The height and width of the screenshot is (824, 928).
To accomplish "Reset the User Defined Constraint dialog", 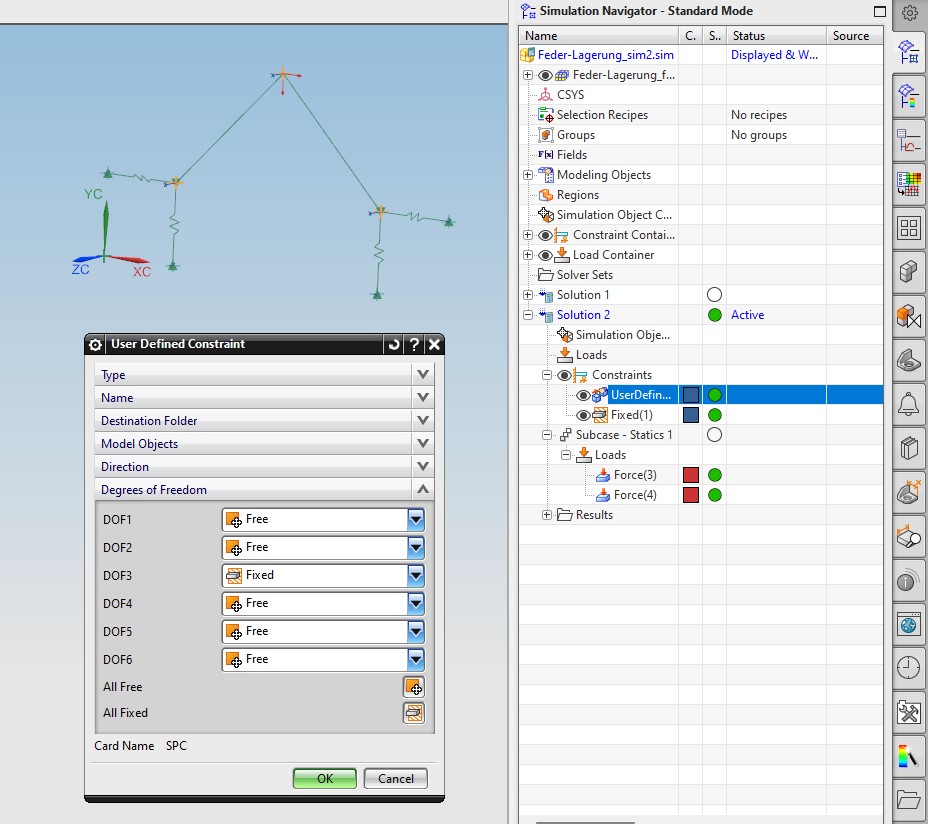I will [x=394, y=345].
